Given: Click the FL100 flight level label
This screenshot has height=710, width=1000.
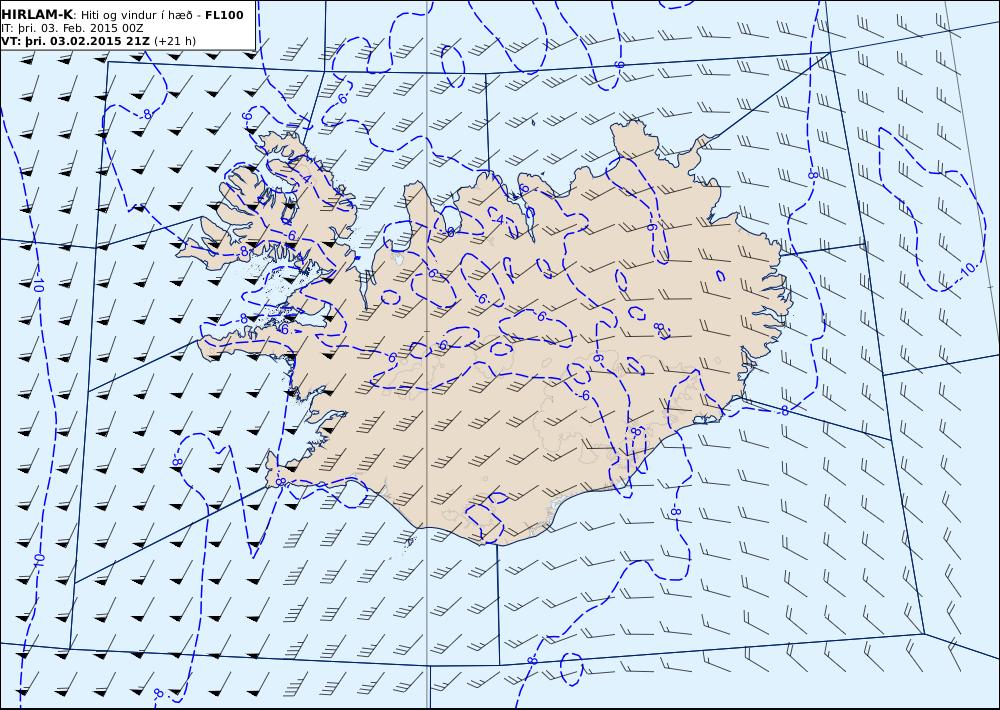Looking at the screenshot, I should coord(224,15).
